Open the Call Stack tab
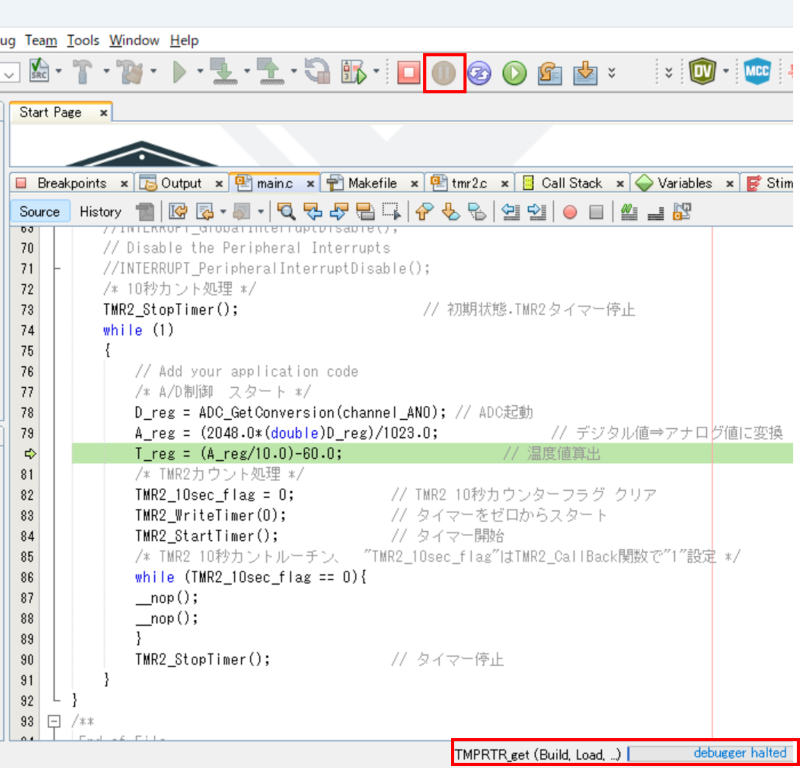Viewport: 800px width, 768px height. click(571, 183)
